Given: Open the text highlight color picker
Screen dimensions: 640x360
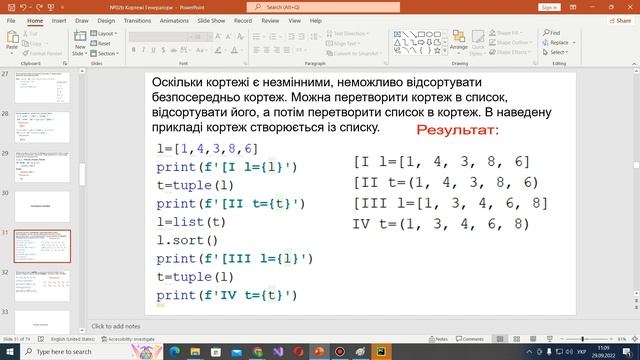Looking at the screenshot, I should (219, 50).
